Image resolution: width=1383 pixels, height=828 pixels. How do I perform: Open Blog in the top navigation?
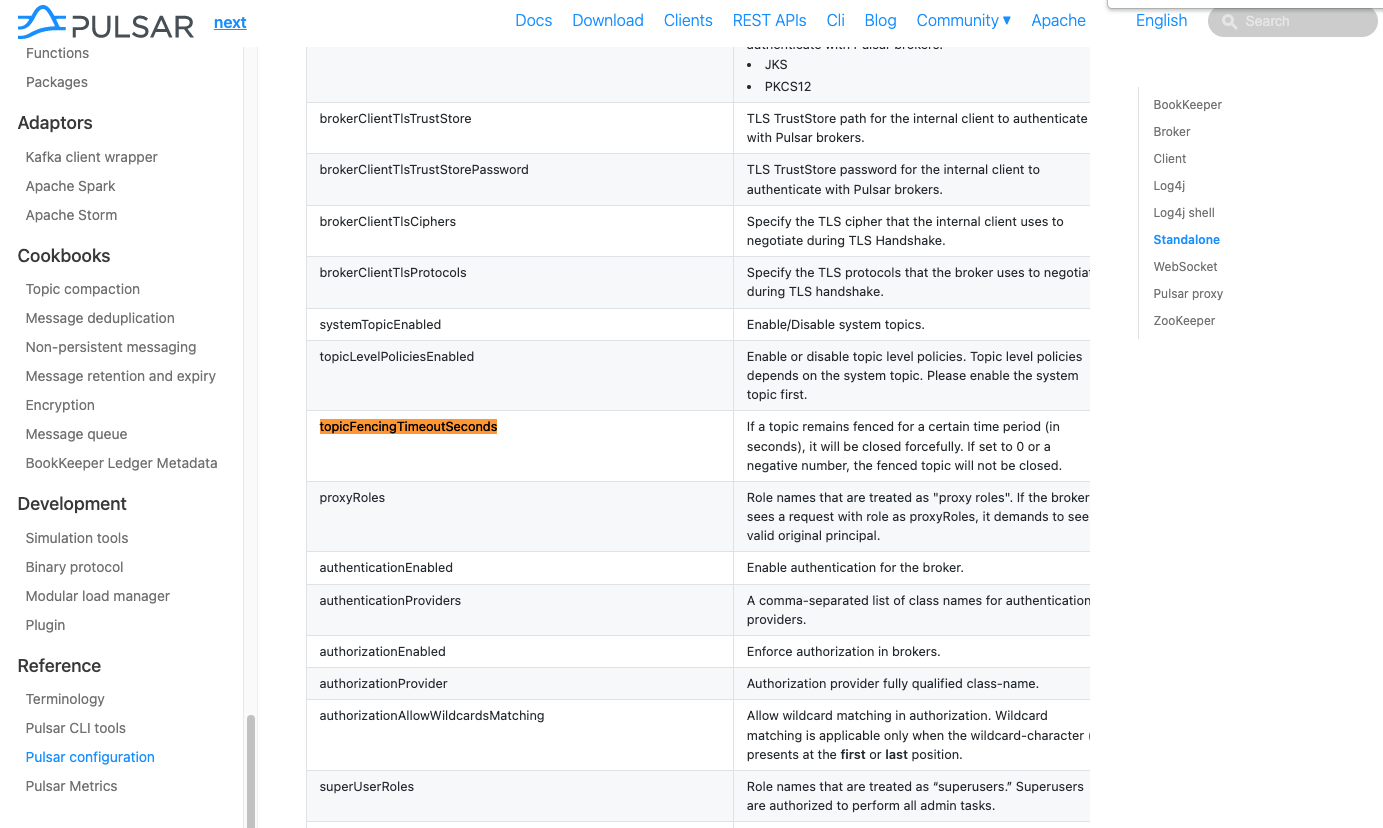(880, 20)
